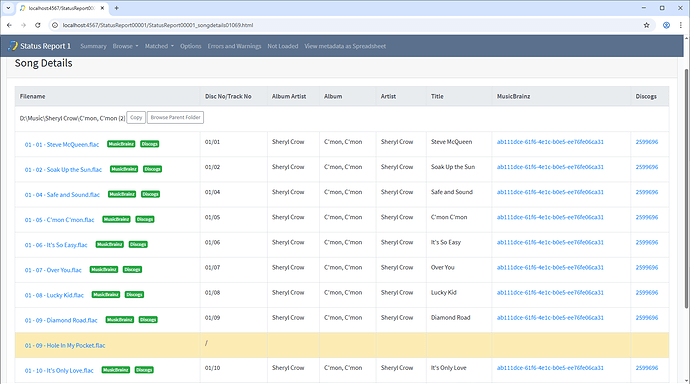Open file 01 - 08 - Lucky Kid.flac
690x384 pixels.
(x=54, y=295)
